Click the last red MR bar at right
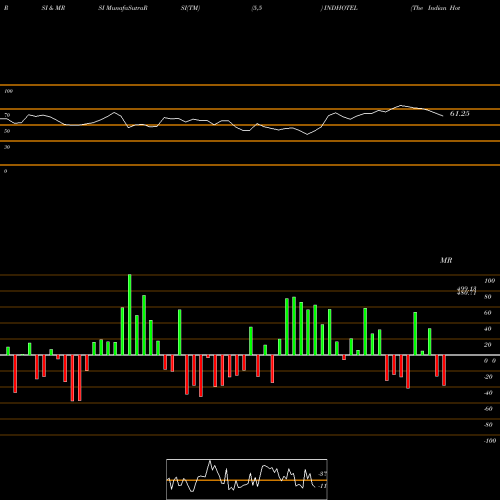This screenshot has height=500, width=500. [444, 370]
